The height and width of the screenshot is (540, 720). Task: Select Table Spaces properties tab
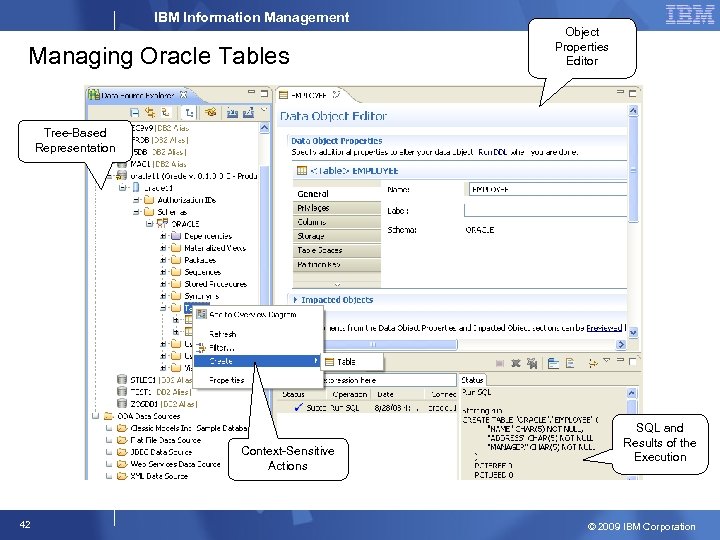click(337, 250)
